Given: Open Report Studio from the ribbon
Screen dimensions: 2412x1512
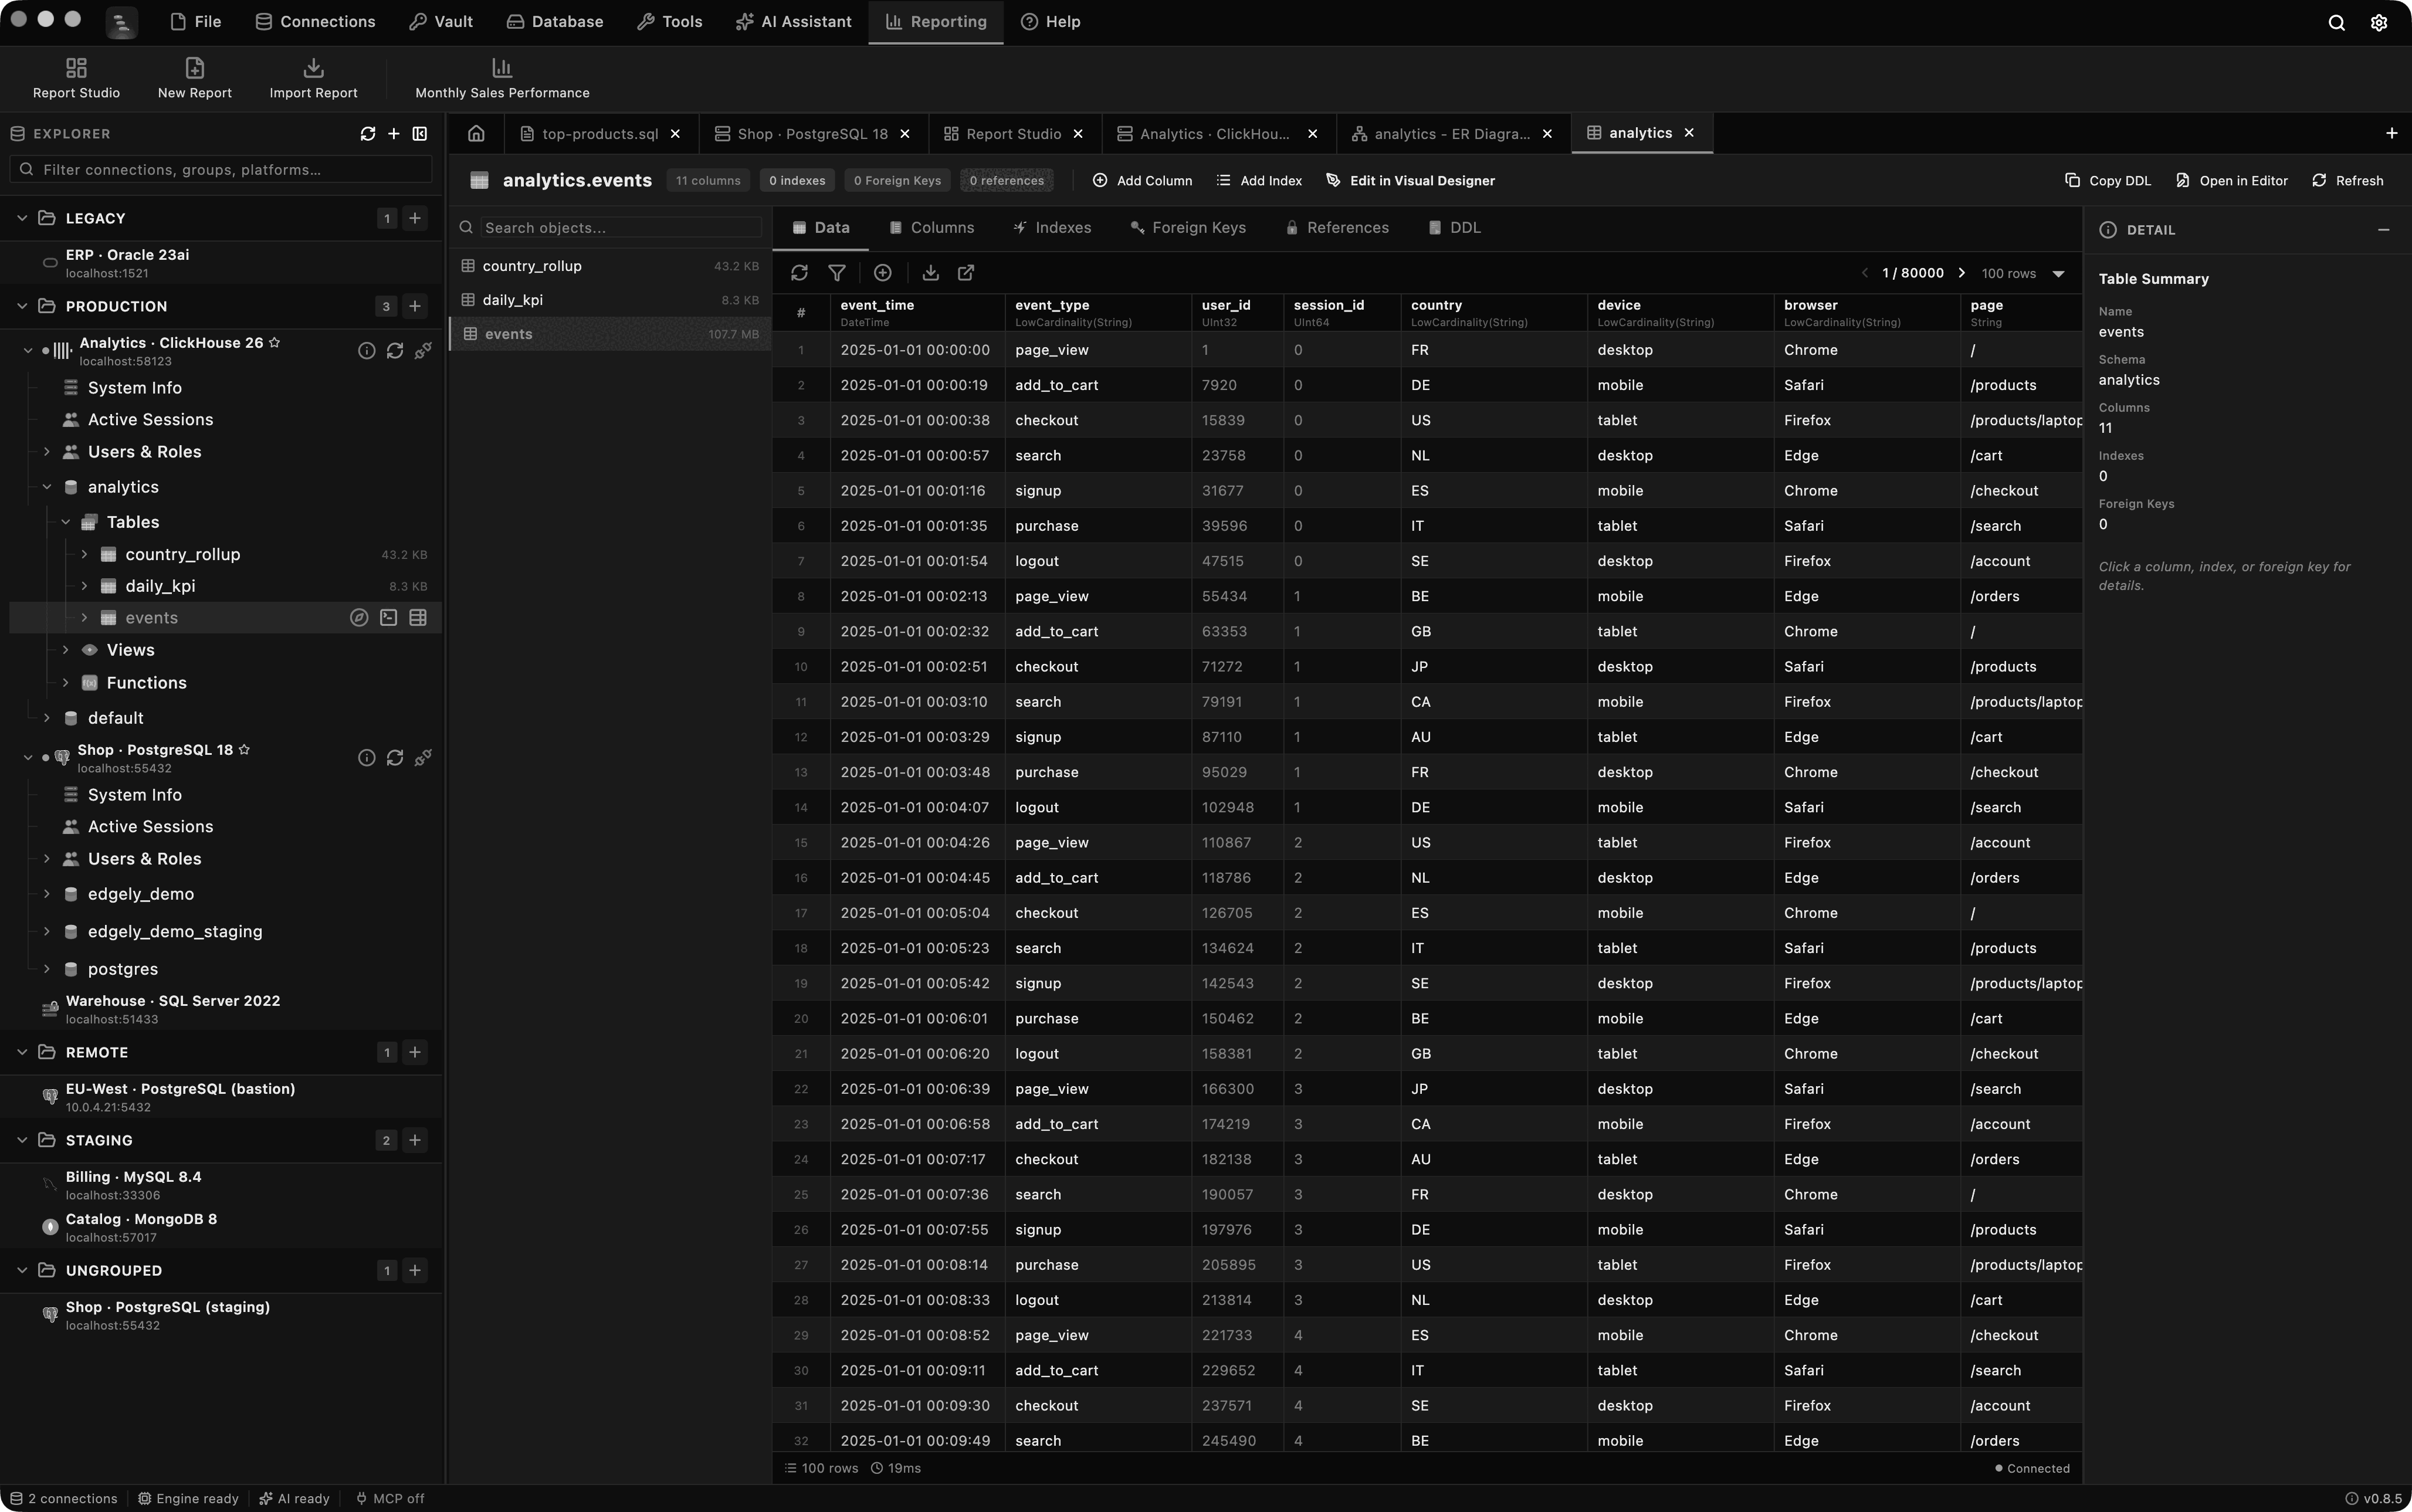Looking at the screenshot, I should [x=76, y=78].
